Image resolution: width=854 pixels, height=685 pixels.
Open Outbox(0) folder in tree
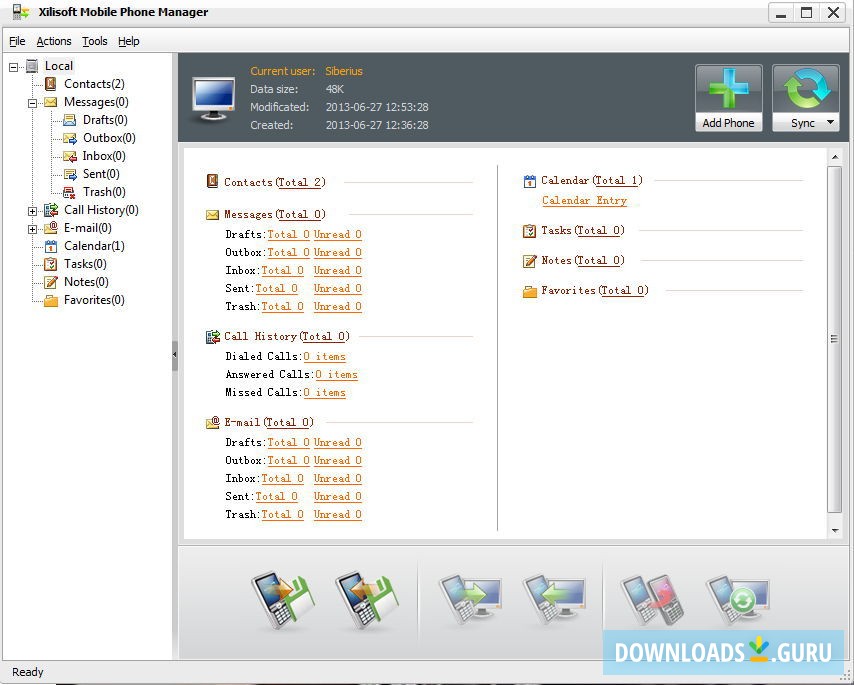point(109,138)
